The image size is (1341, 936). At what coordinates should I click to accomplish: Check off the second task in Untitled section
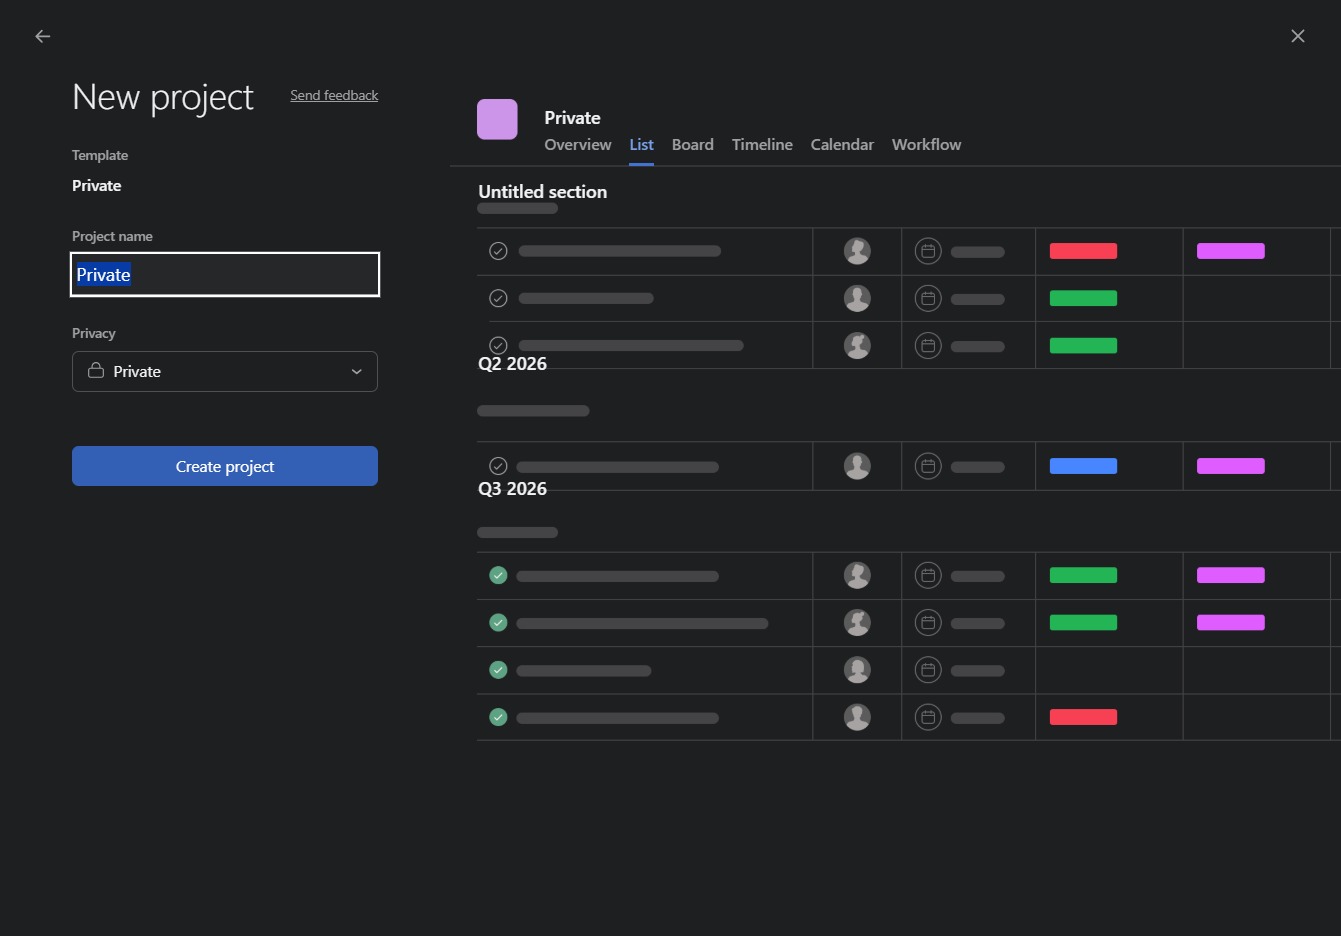[x=498, y=298]
